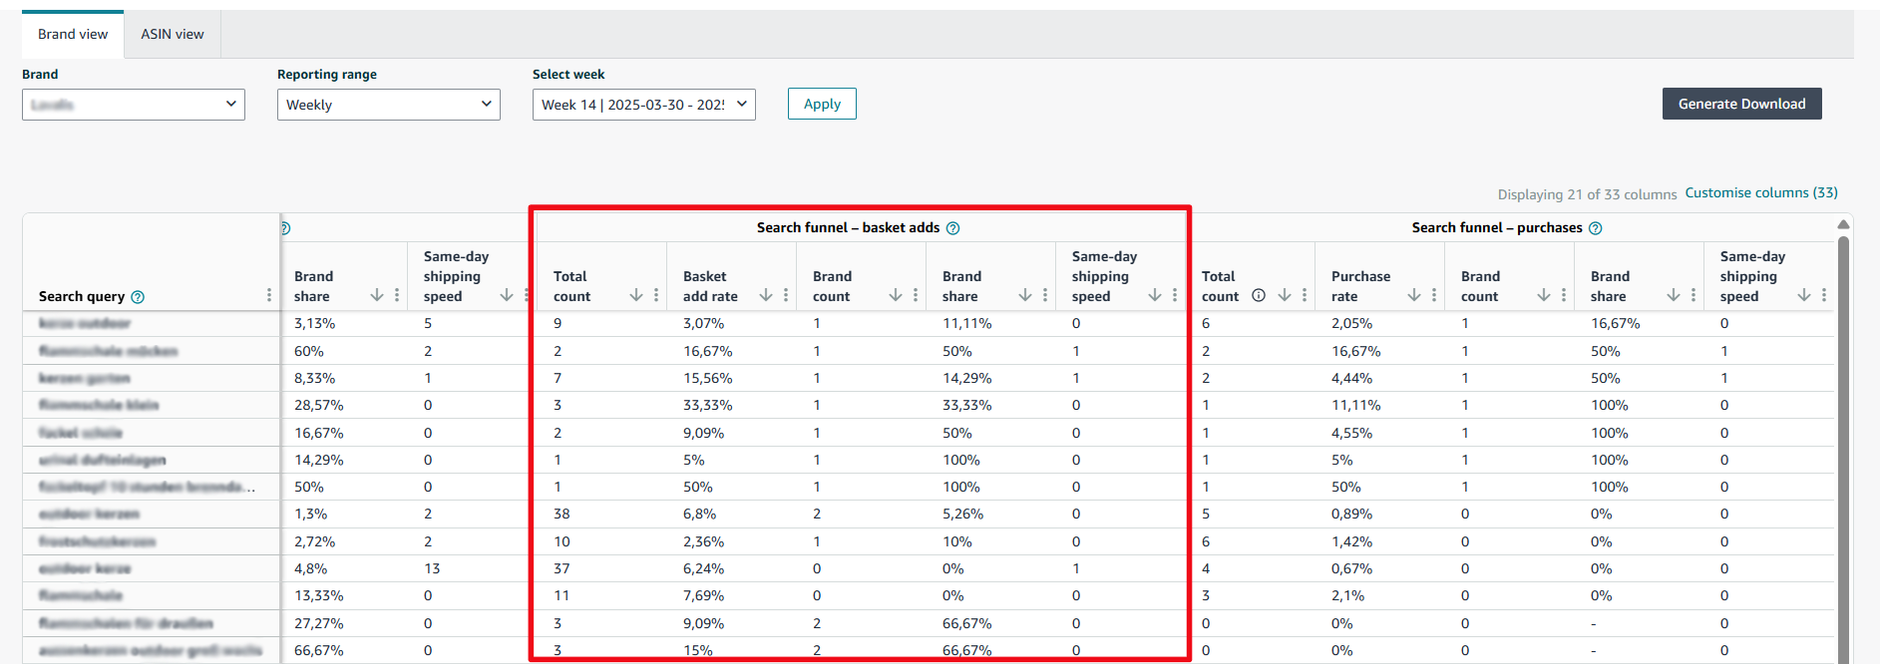Image resolution: width=1880 pixels, height=664 pixels.
Task: Sort by basket adds Total count
Action: point(636,295)
